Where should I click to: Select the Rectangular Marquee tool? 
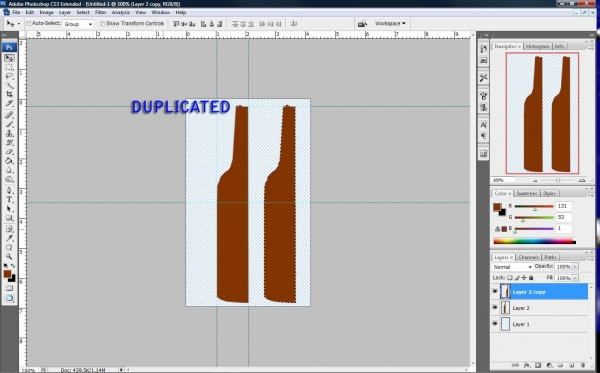(10, 67)
